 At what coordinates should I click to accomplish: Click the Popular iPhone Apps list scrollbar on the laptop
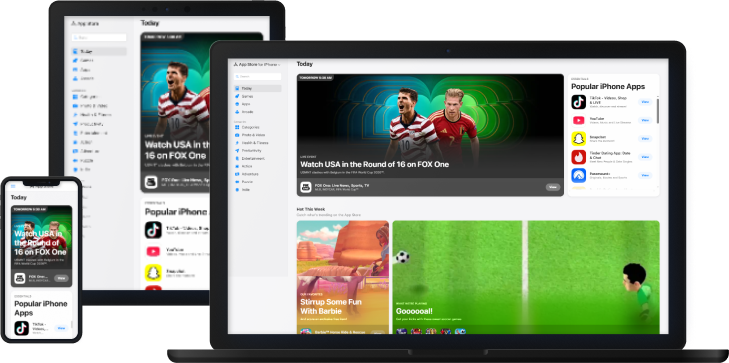658,110
